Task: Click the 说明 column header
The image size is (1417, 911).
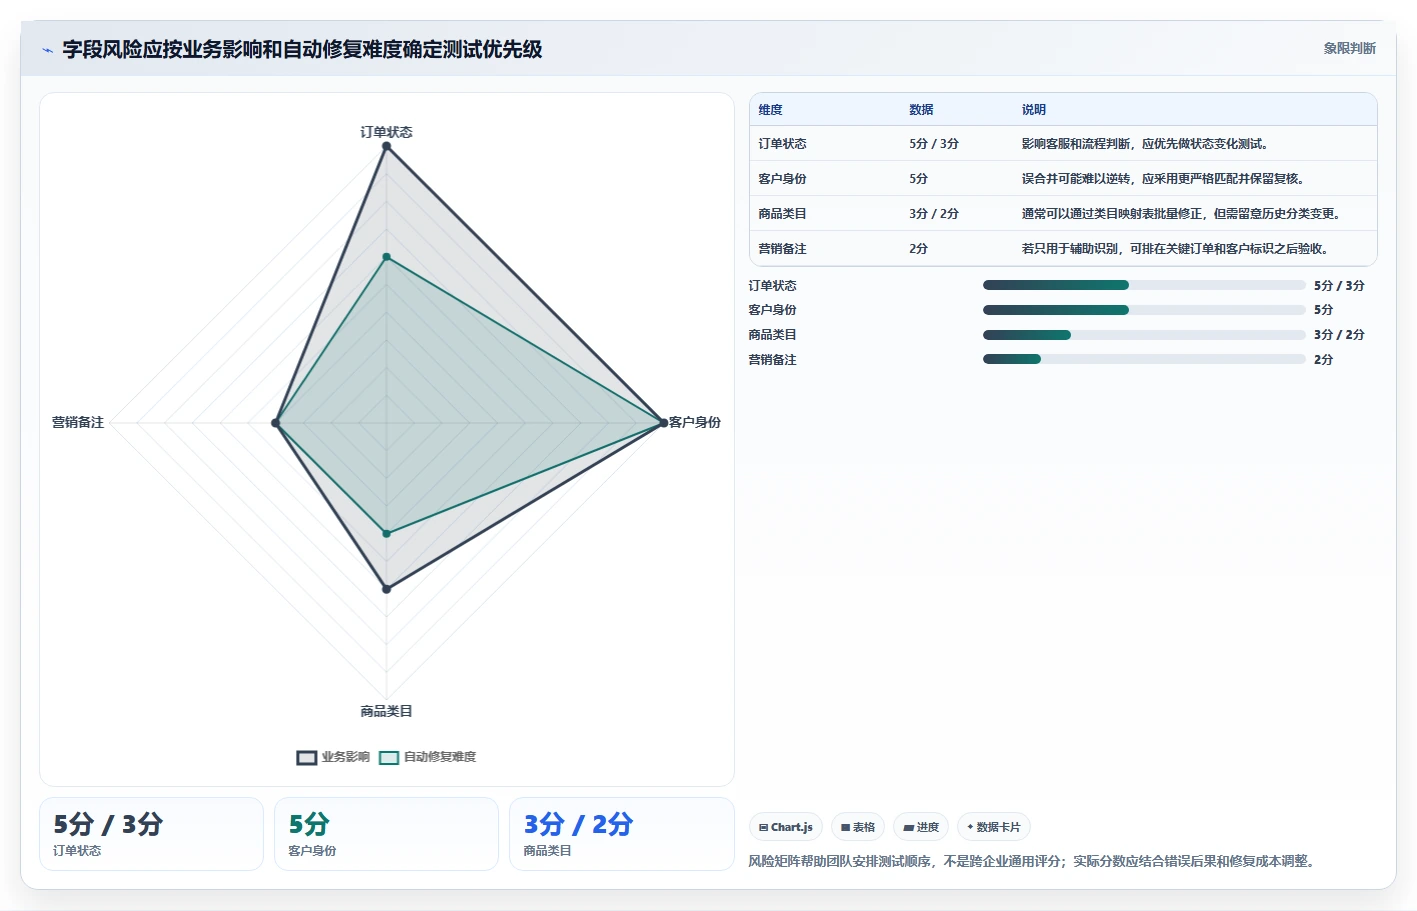Action: (x=1034, y=110)
